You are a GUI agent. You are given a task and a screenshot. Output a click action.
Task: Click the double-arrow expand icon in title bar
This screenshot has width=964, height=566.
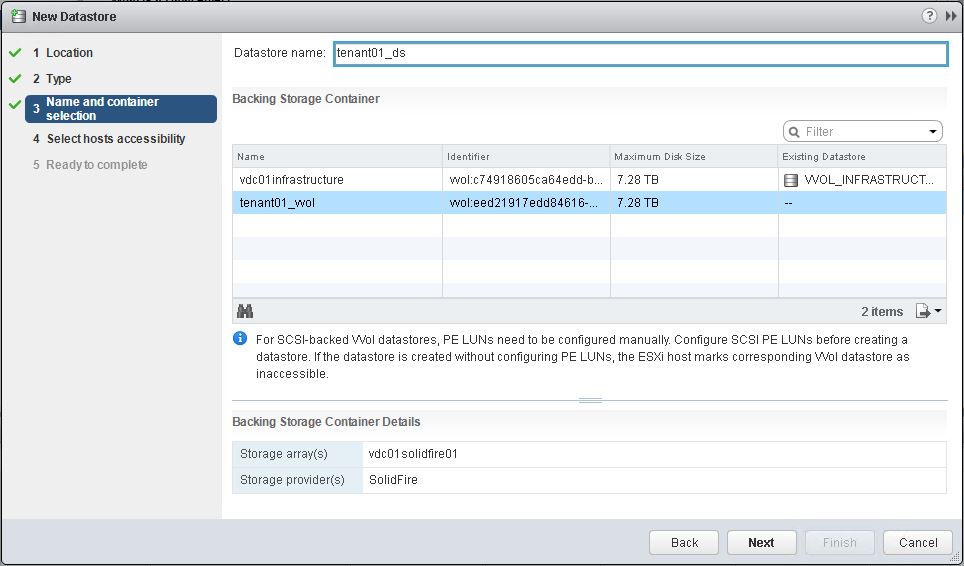point(950,17)
